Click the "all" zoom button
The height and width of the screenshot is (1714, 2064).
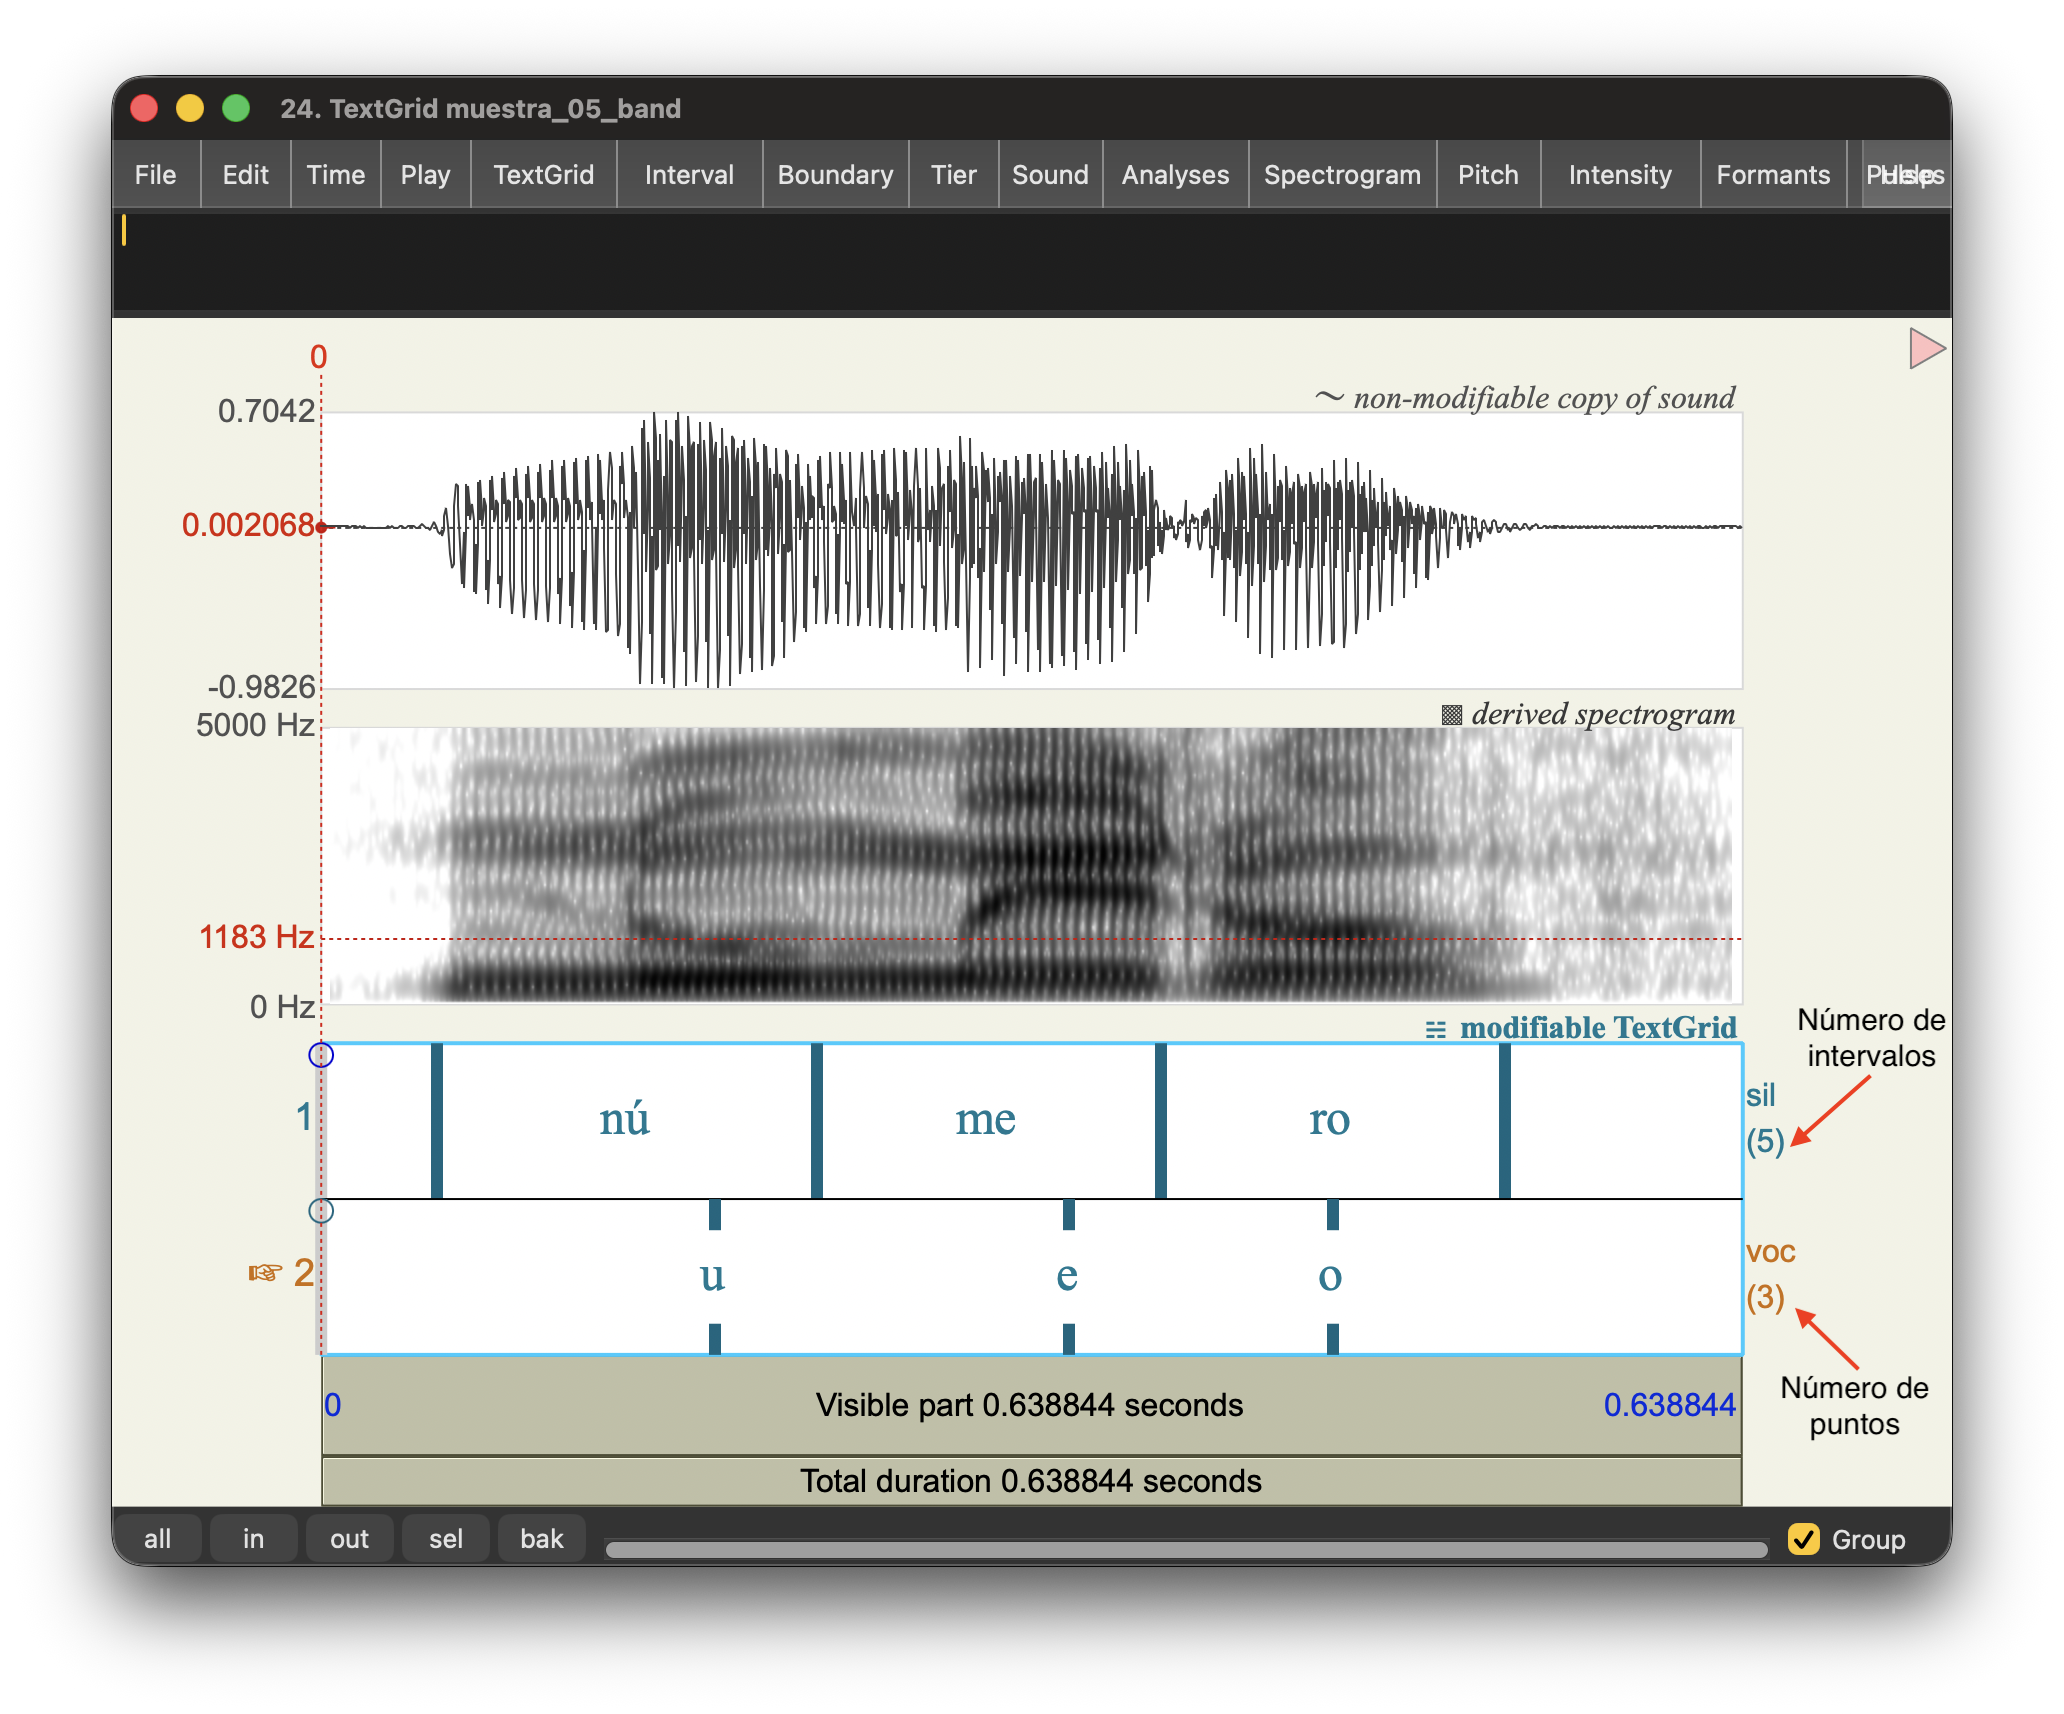159,1539
